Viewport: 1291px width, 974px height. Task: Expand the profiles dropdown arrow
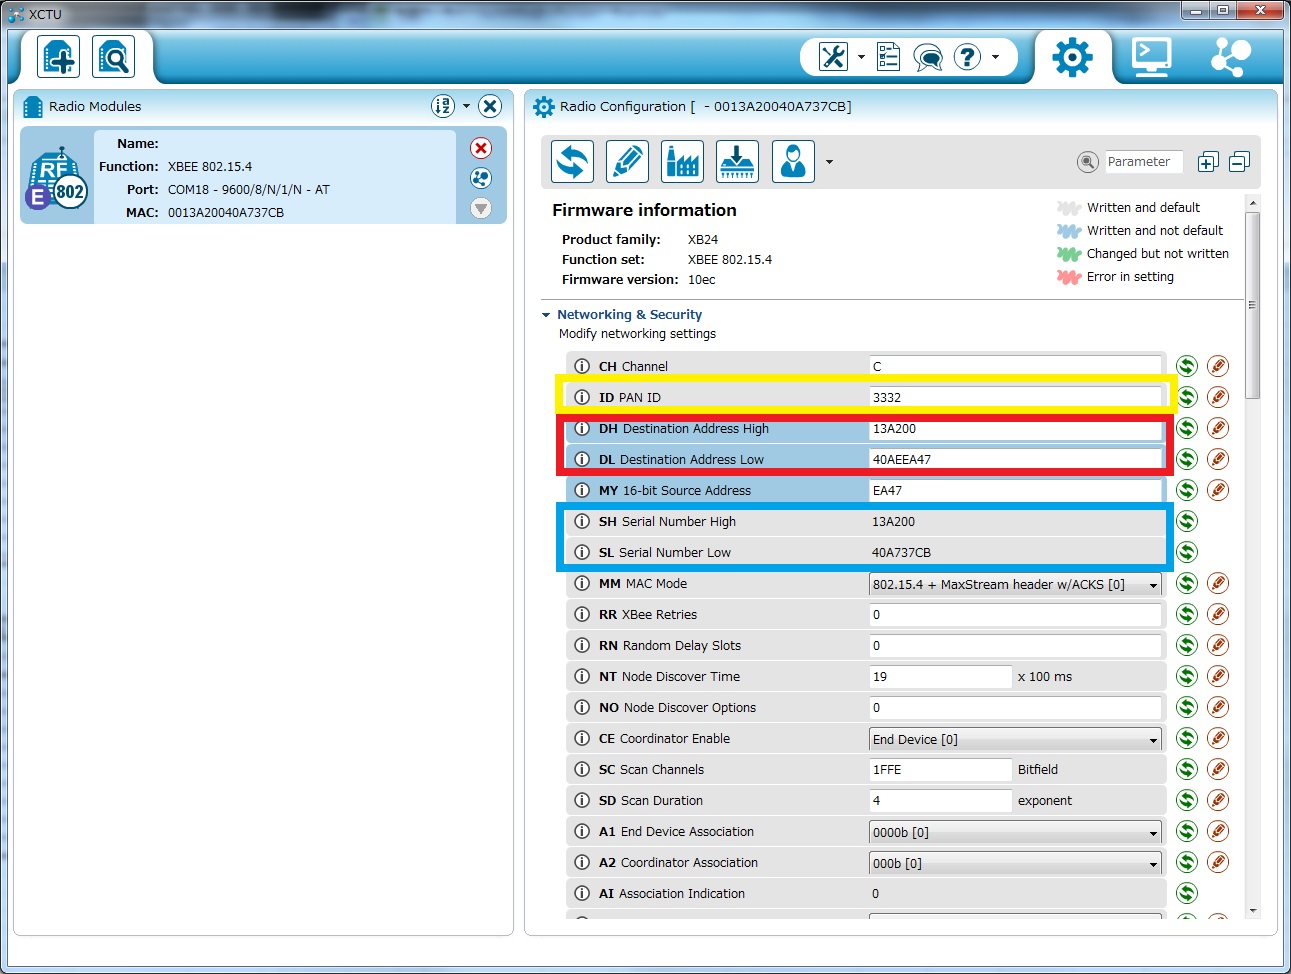click(x=829, y=162)
